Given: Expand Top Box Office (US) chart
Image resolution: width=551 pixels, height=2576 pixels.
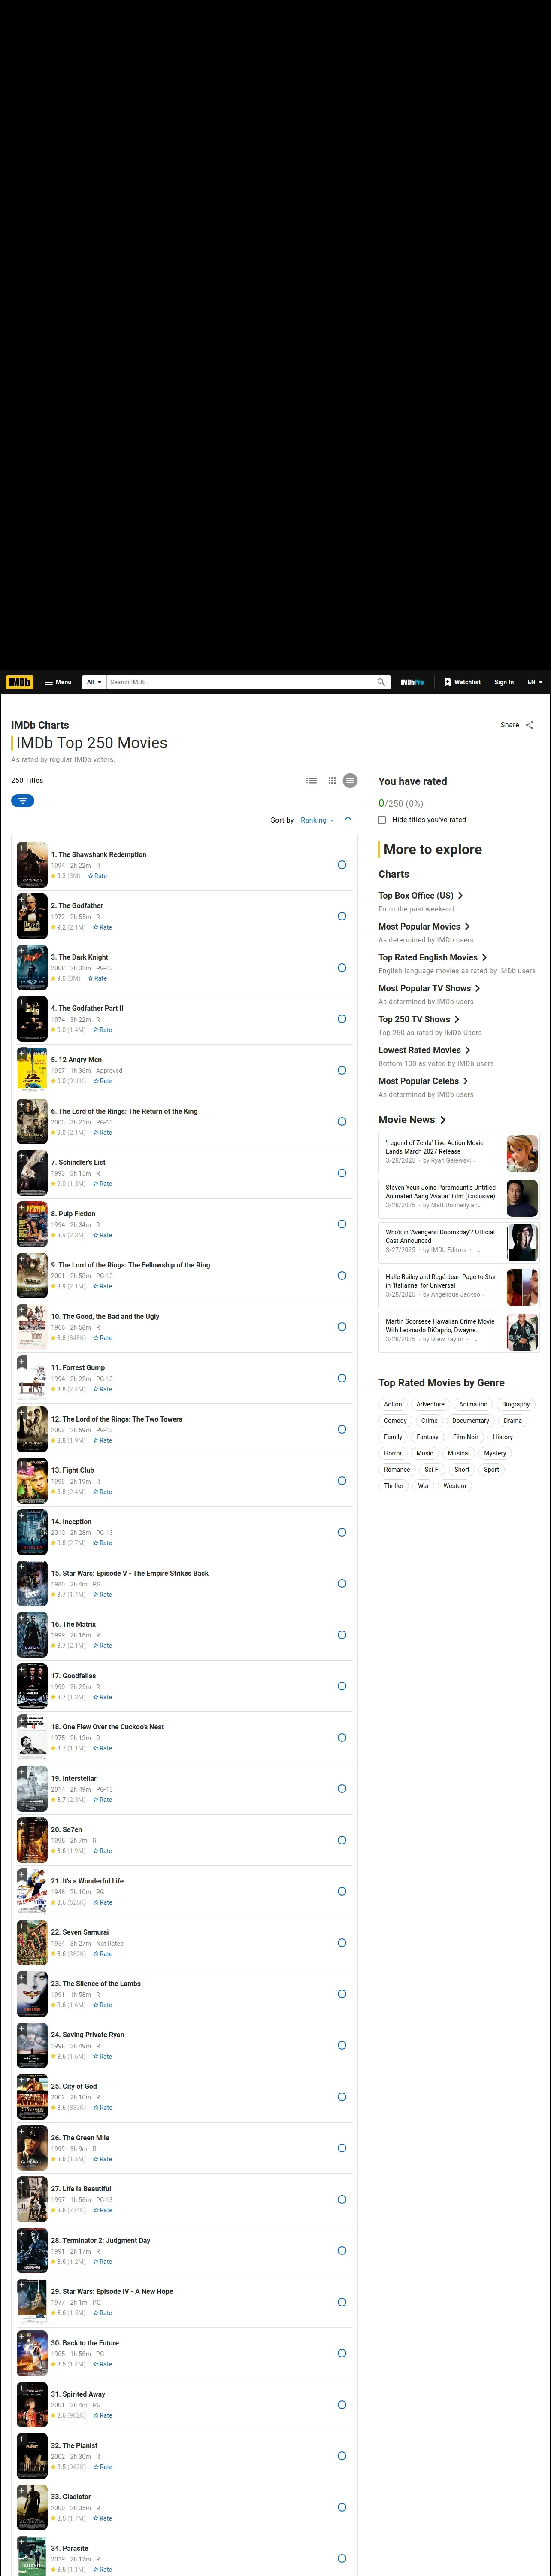Looking at the screenshot, I should click(421, 895).
